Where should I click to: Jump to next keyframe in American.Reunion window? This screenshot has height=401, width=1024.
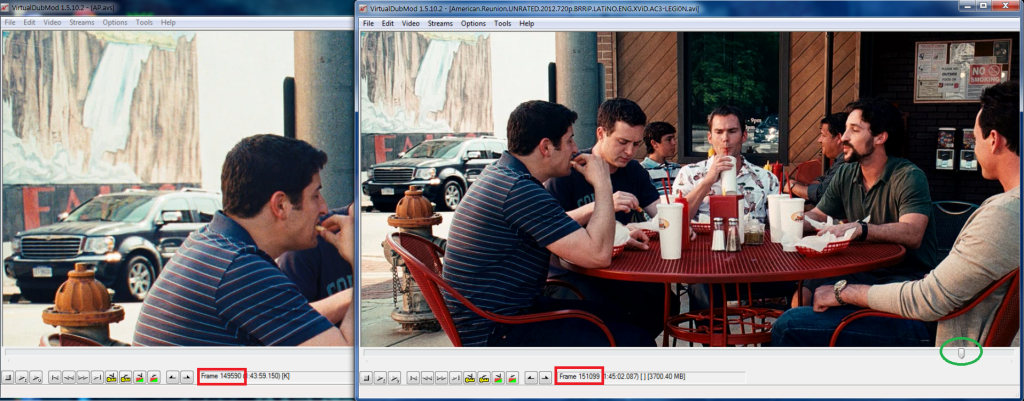point(484,377)
